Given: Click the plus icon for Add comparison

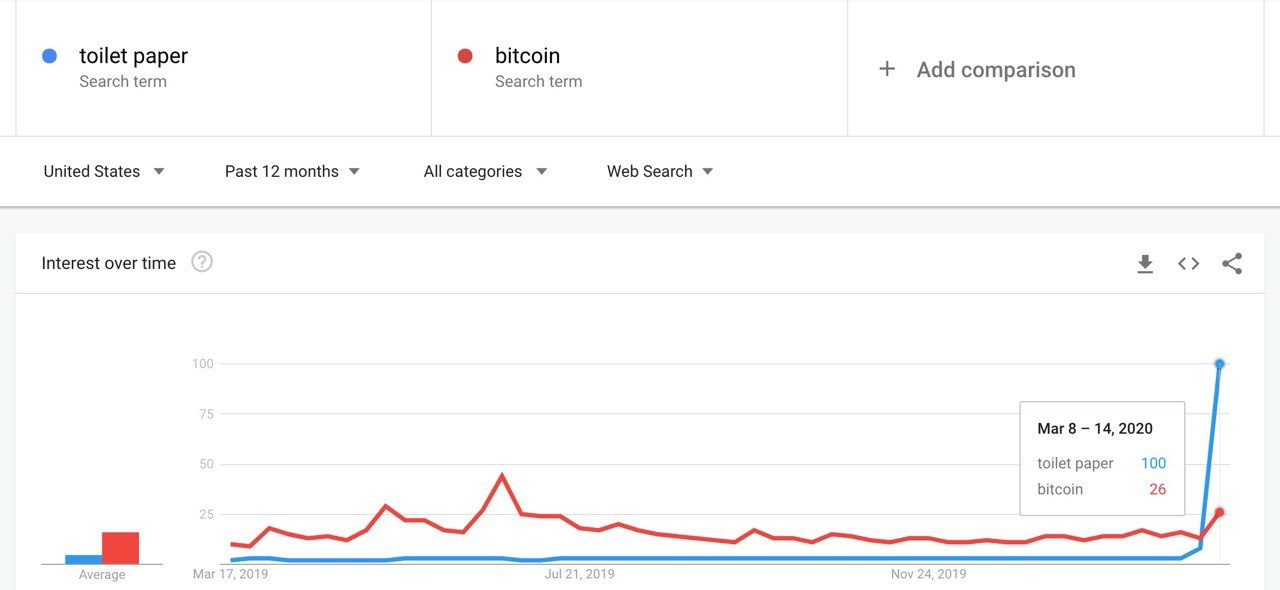Looking at the screenshot, I should 887,69.
